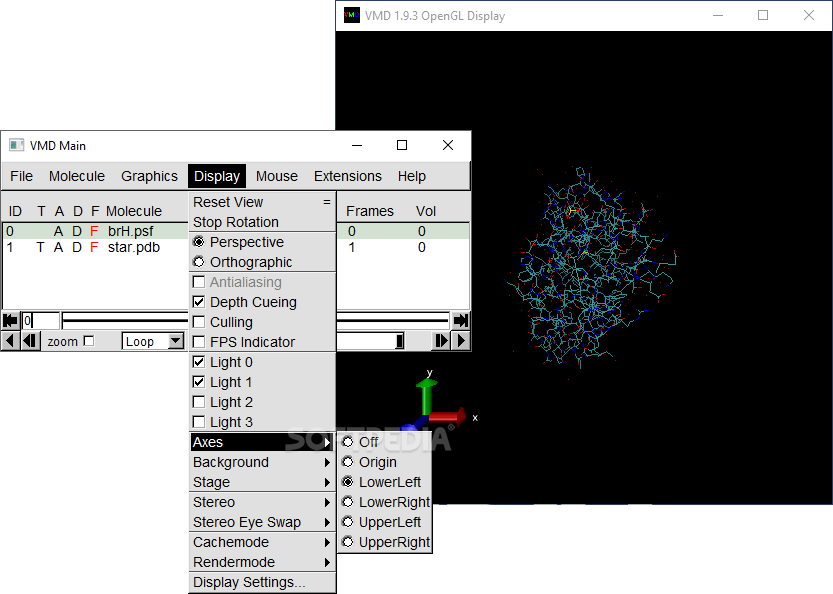The width and height of the screenshot is (833, 594).
Task: Toggle Active flag A for star.pdb
Action: pos(58,247)
